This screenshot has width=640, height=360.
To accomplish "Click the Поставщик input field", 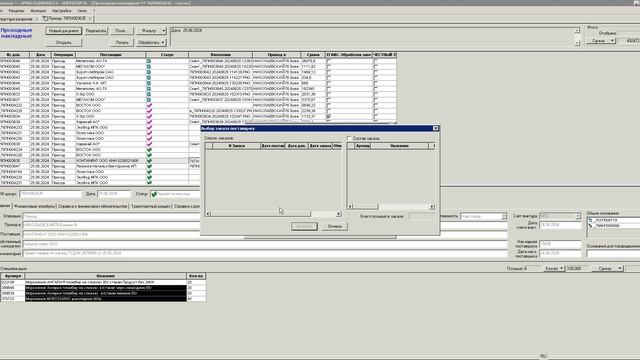I will (x=264, y=234).
